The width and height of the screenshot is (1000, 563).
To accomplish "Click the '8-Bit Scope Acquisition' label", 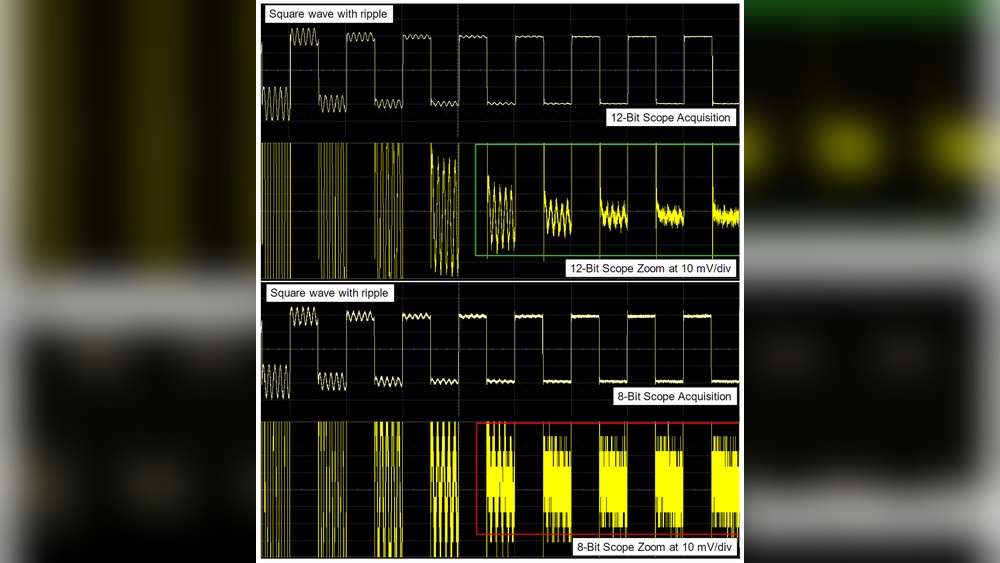I will [674, 396].
